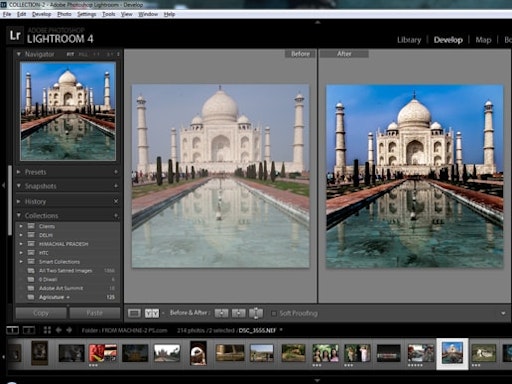
Task: Click the Navigator preview thumbnail
Action: click(68, 111)
